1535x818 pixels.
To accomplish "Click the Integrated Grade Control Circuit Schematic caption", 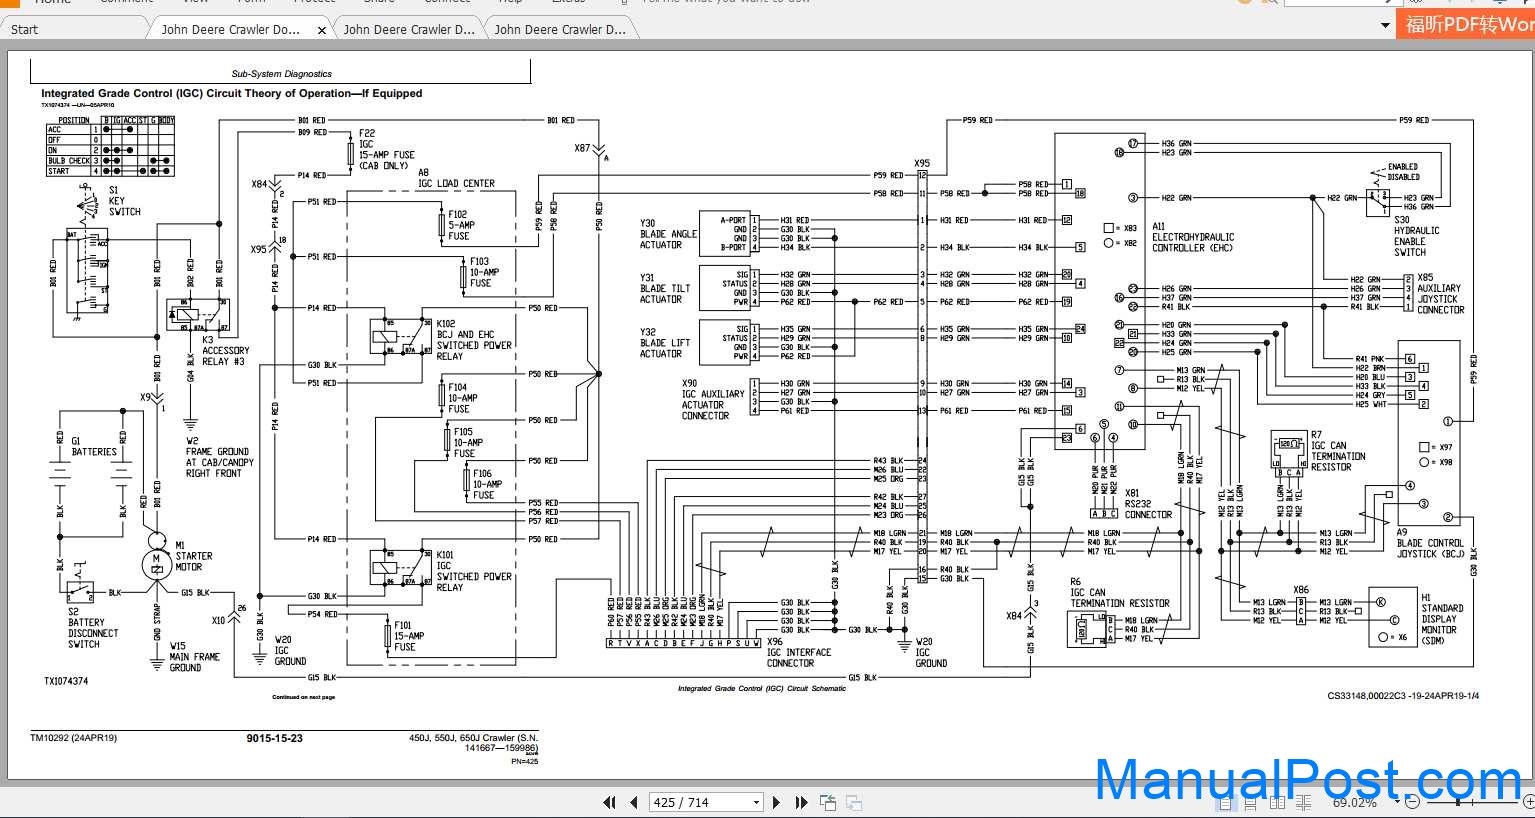I will [x=762, y=688].
